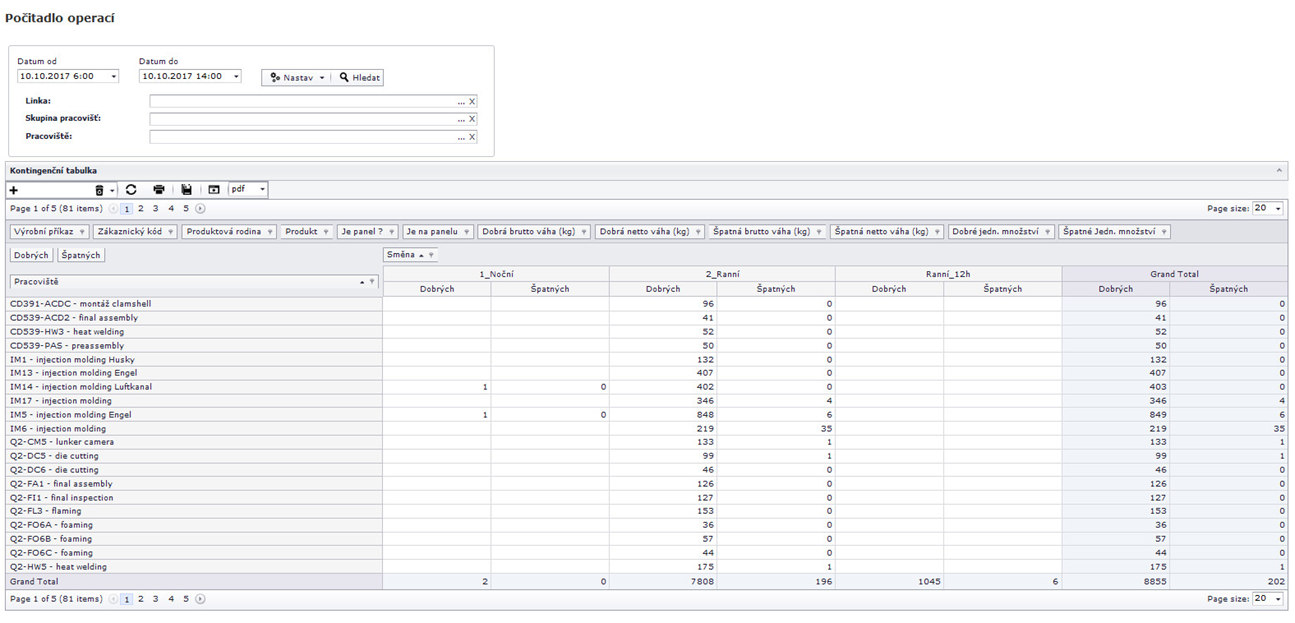This screenshot has height=623, width=1295.
Task: Go to next page using top arrow
Action: point(200,209)
